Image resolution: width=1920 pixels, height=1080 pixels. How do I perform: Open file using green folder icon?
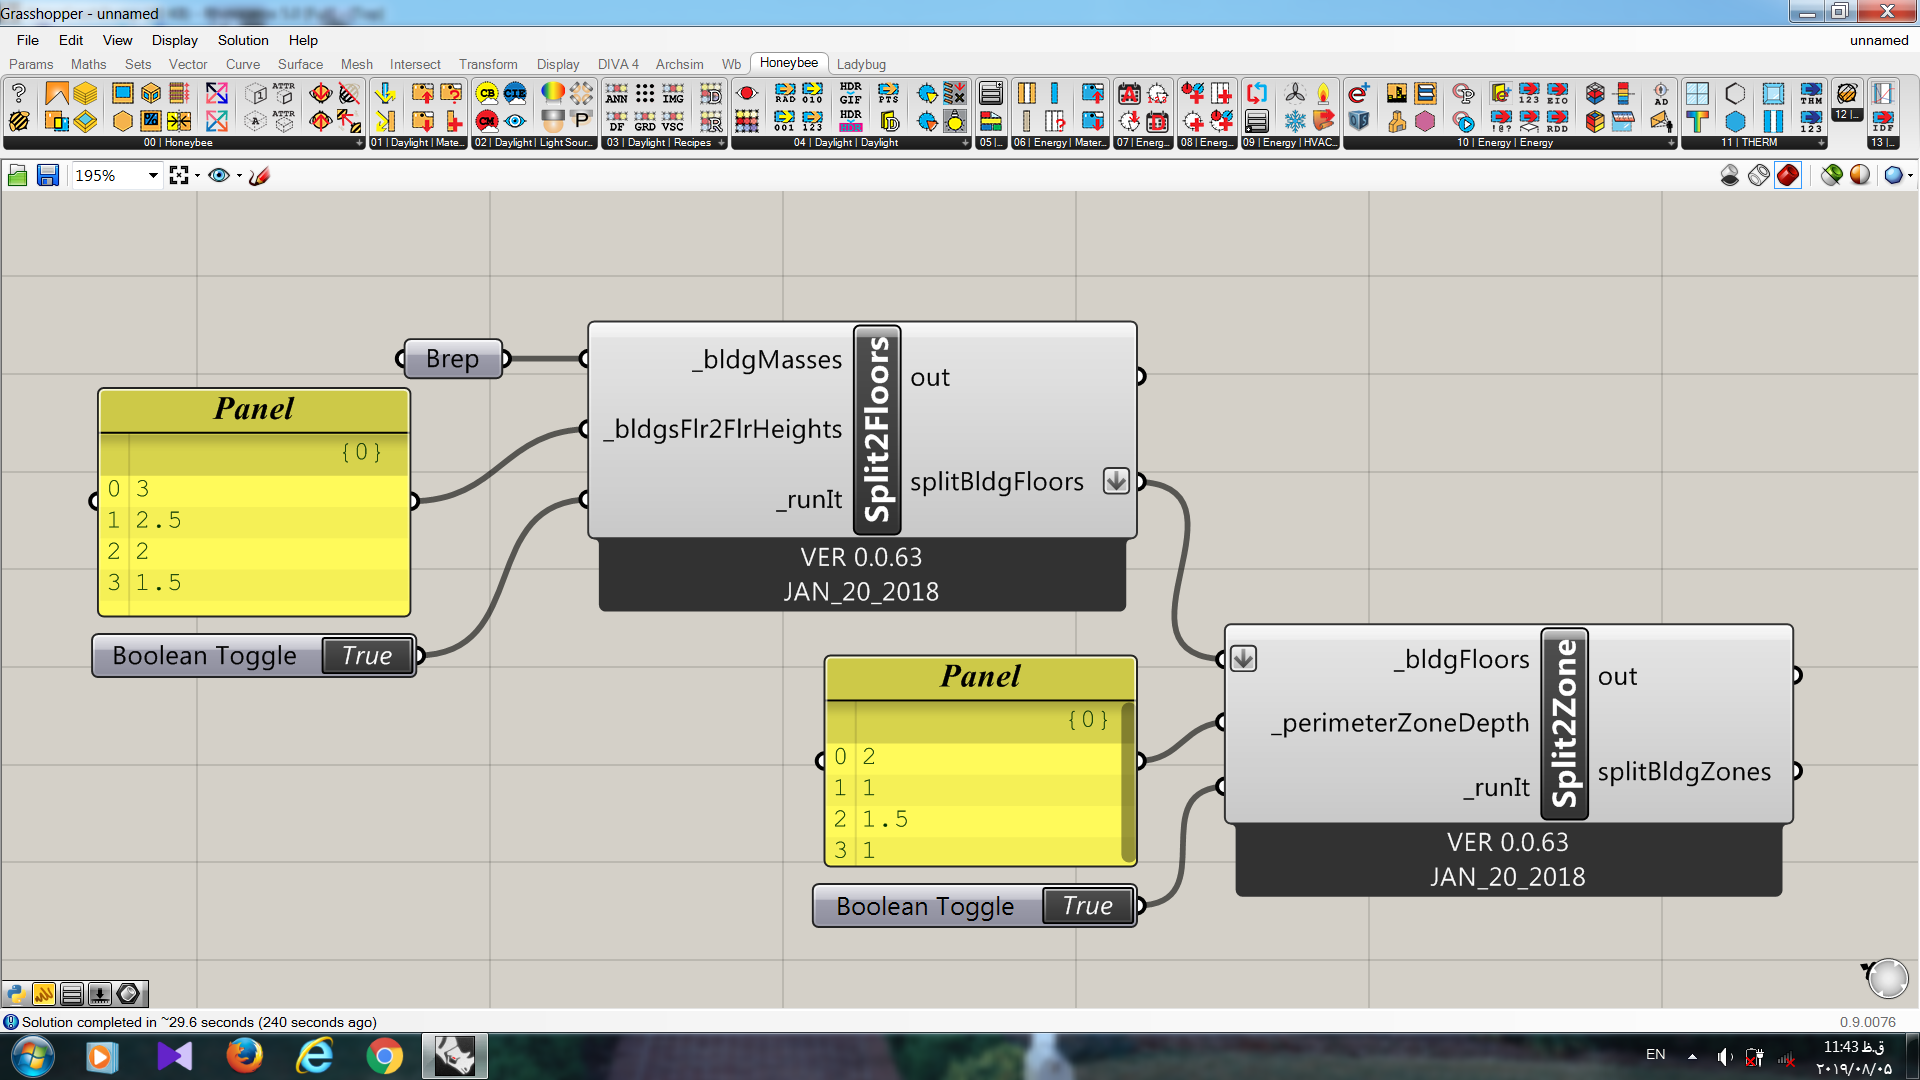pyautogui.click(x=17, y=176)
